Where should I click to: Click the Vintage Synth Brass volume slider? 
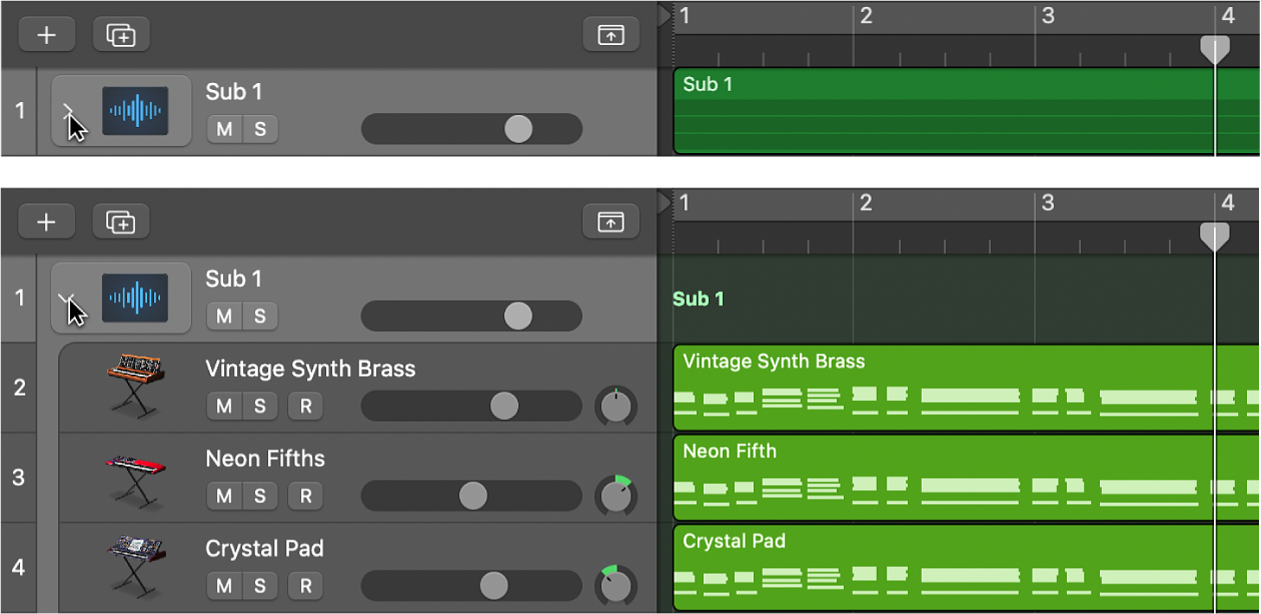tap(471, 406)
